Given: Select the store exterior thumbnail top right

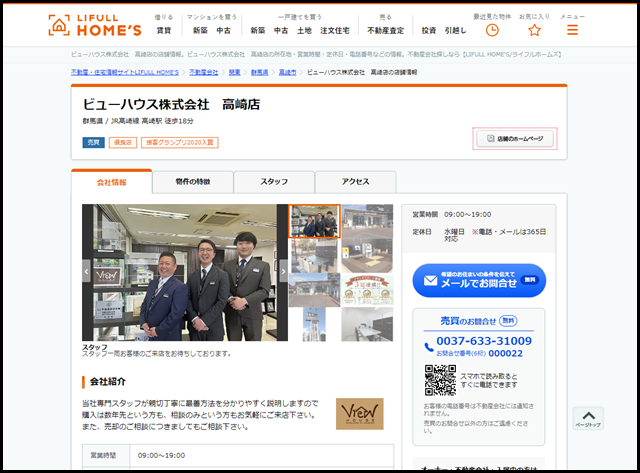Looking at the screenshot, I should tap(367, 221).
